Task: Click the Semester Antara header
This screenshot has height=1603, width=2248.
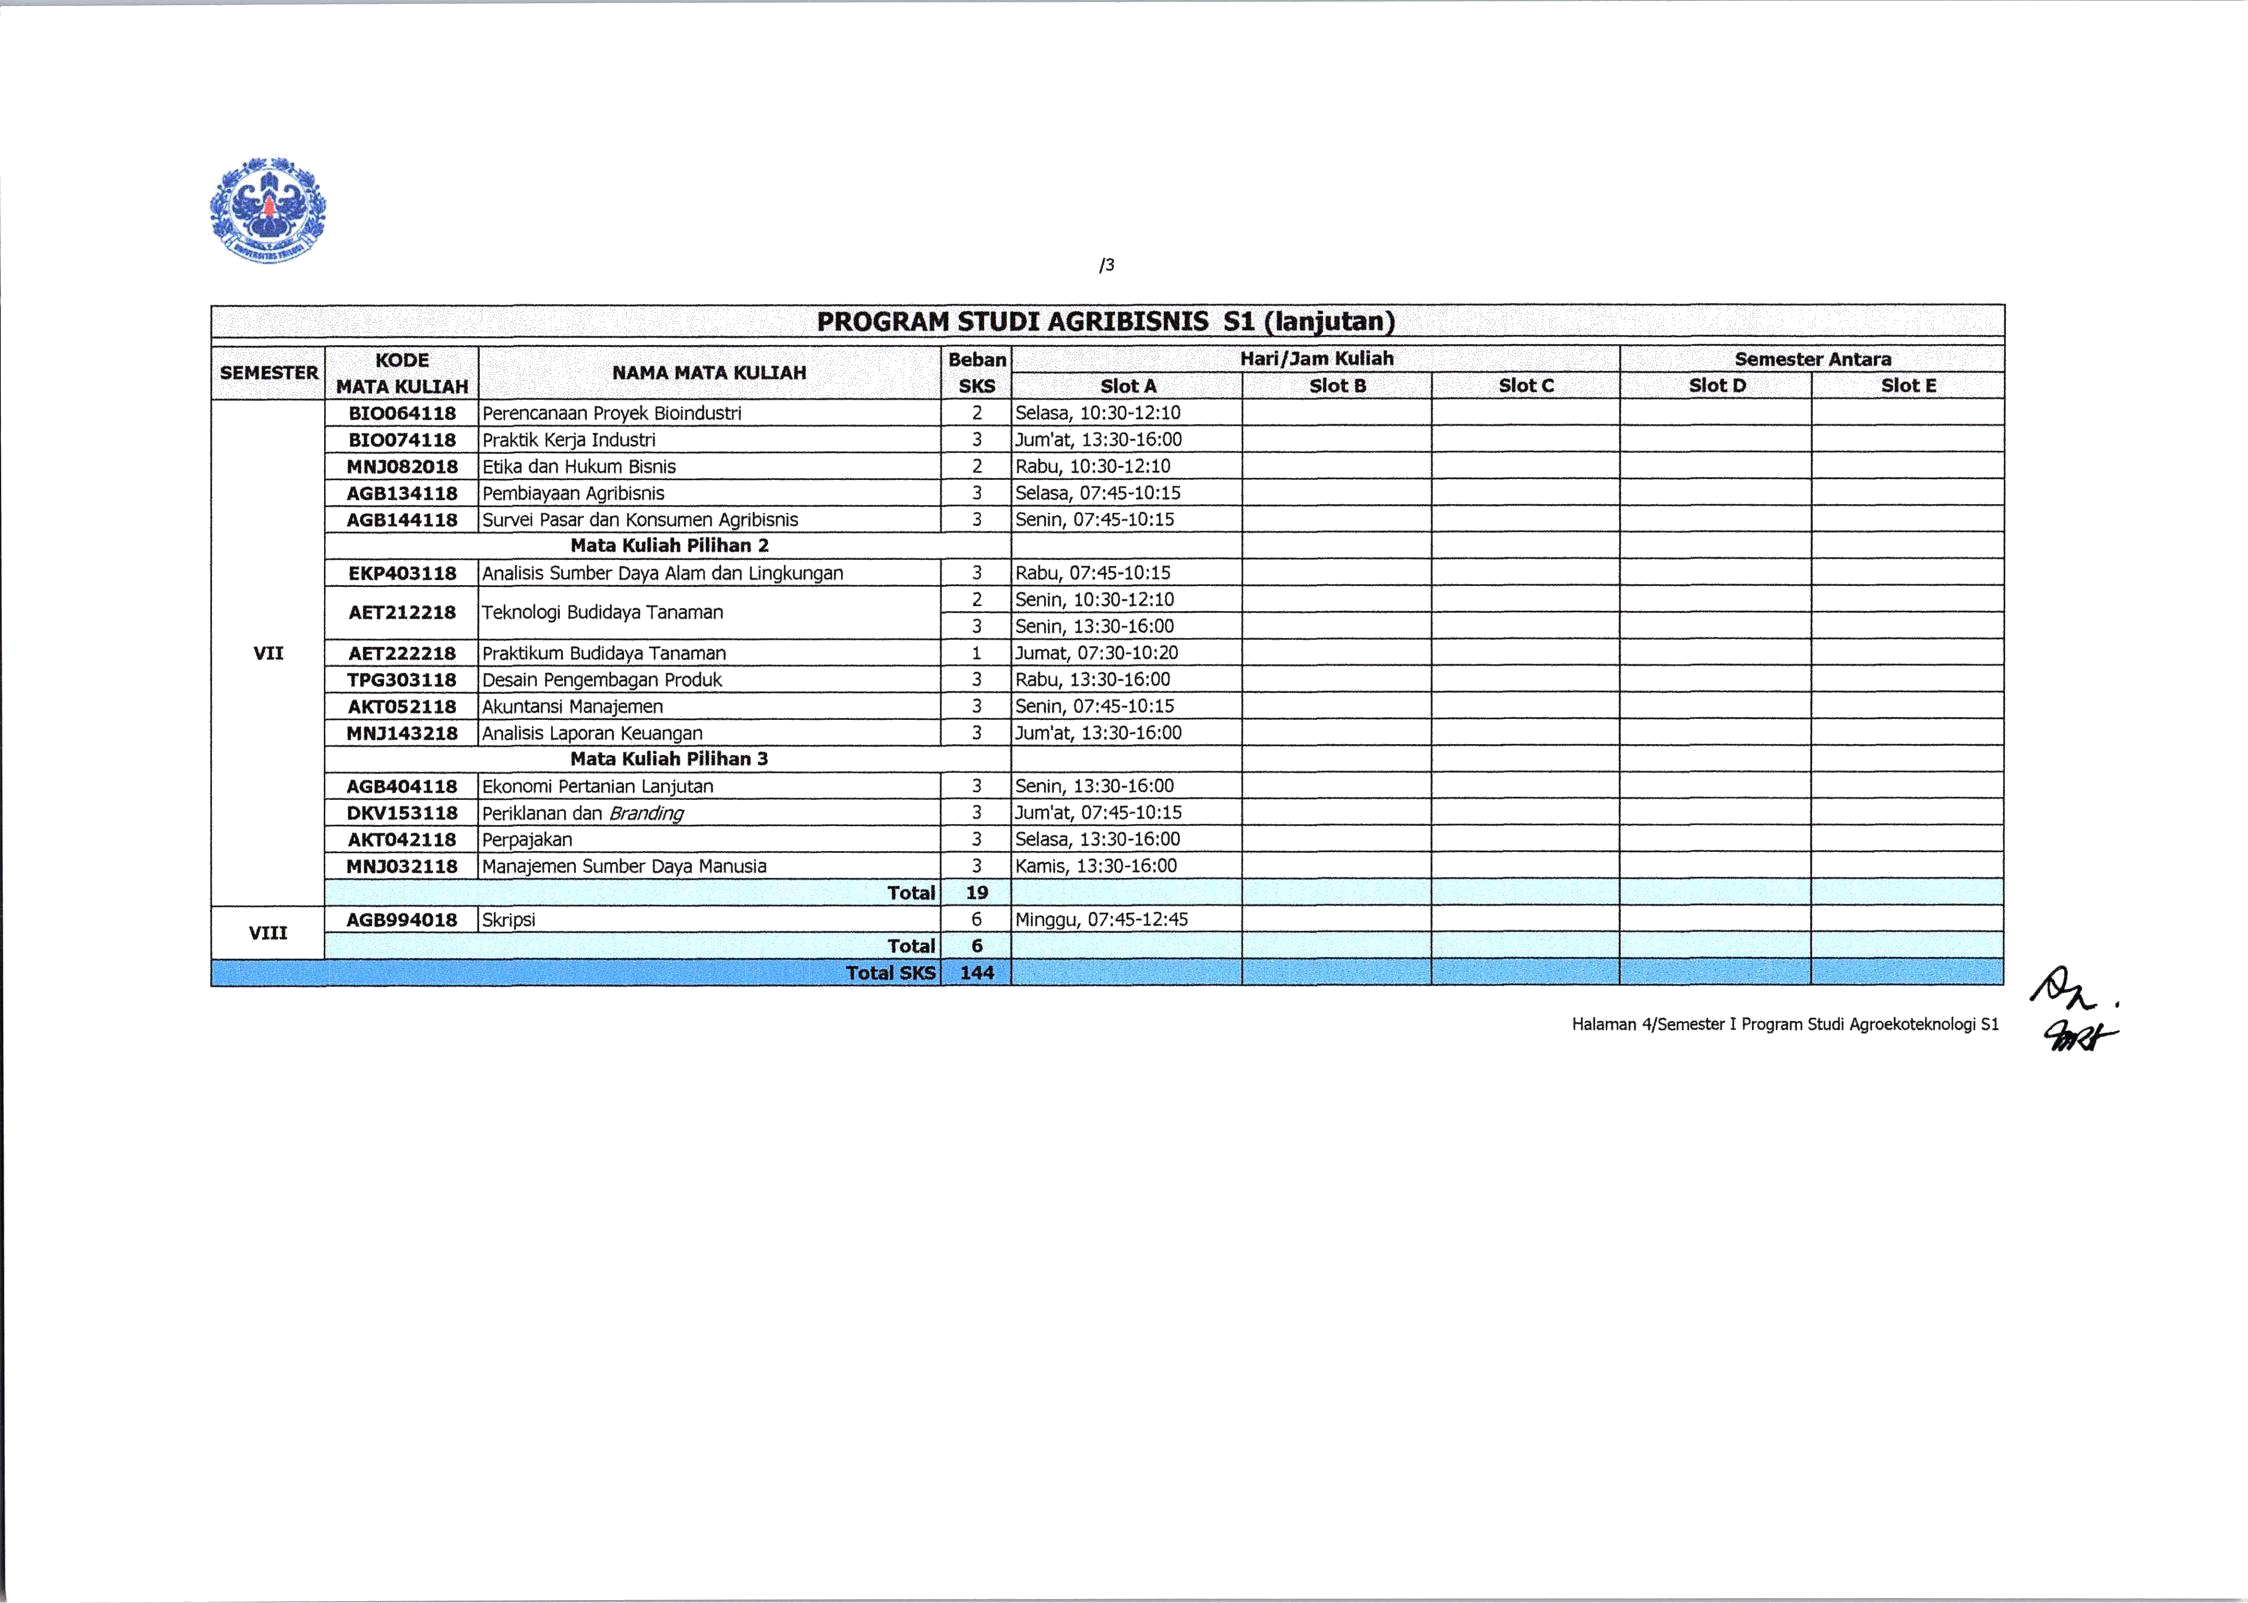Action: pyautogui.click(x=1812, y=359)
